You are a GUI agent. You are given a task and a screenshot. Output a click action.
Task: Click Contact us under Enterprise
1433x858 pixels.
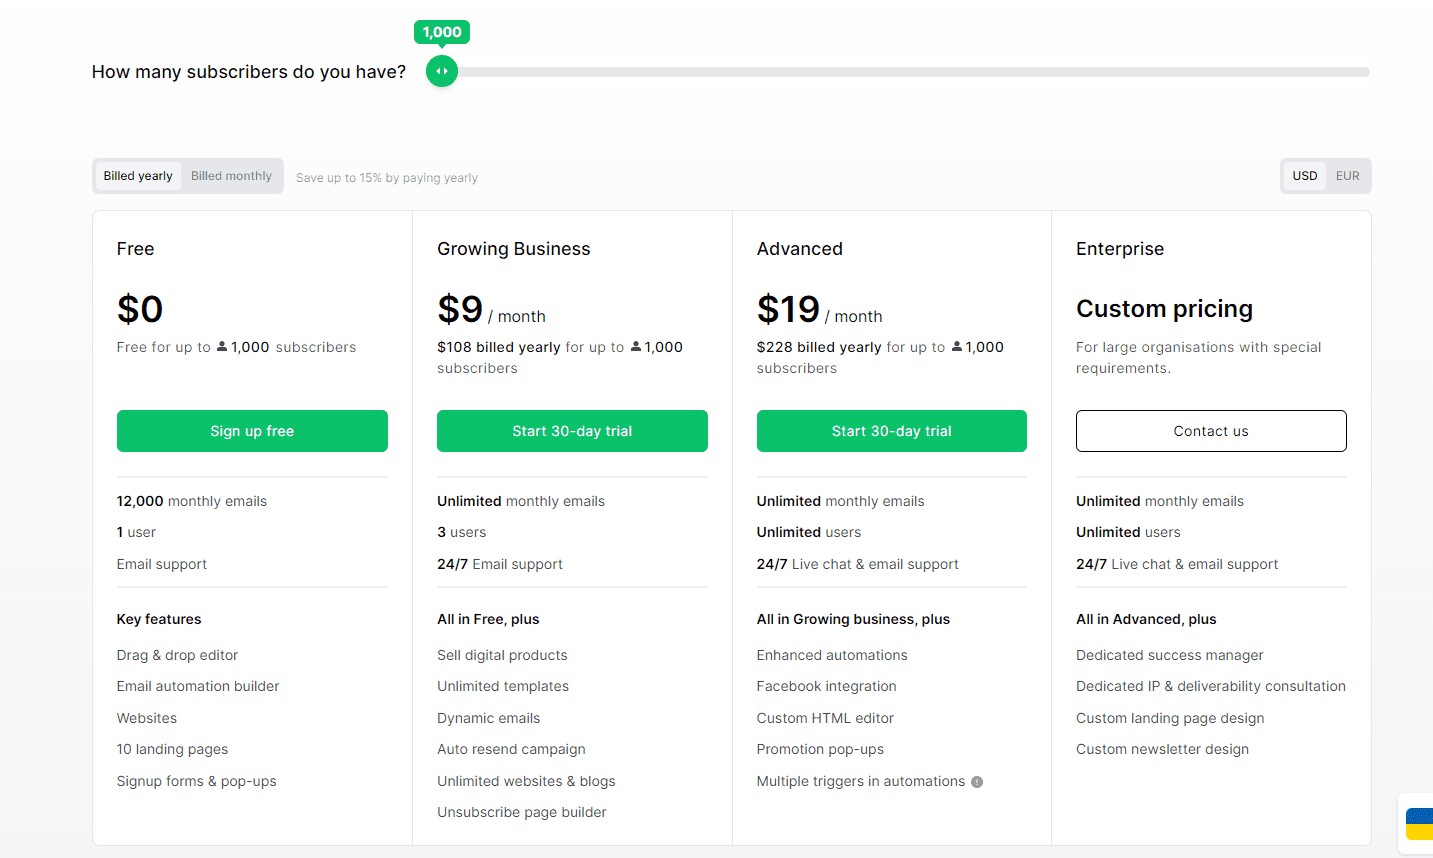1210,430
